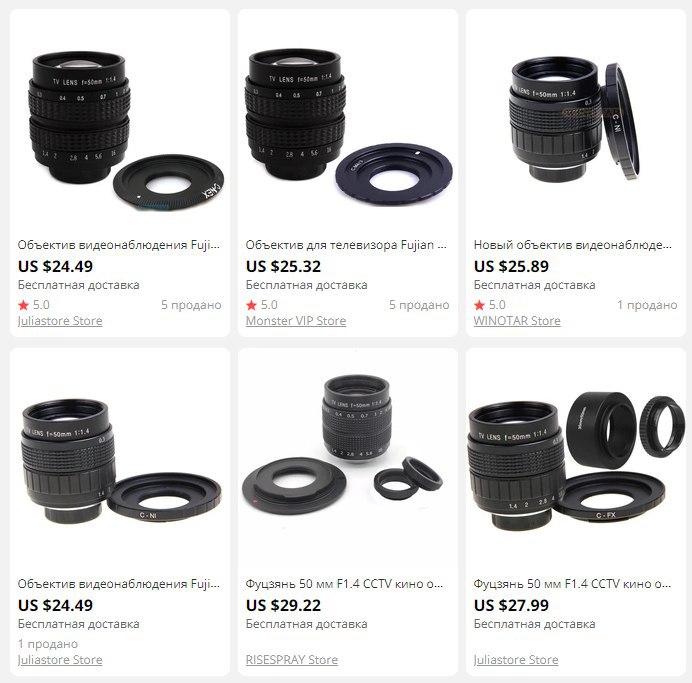This screenshot has height=683, width=692.
Task: Visit the Monster VIP Store link
Action: (296, 321)
